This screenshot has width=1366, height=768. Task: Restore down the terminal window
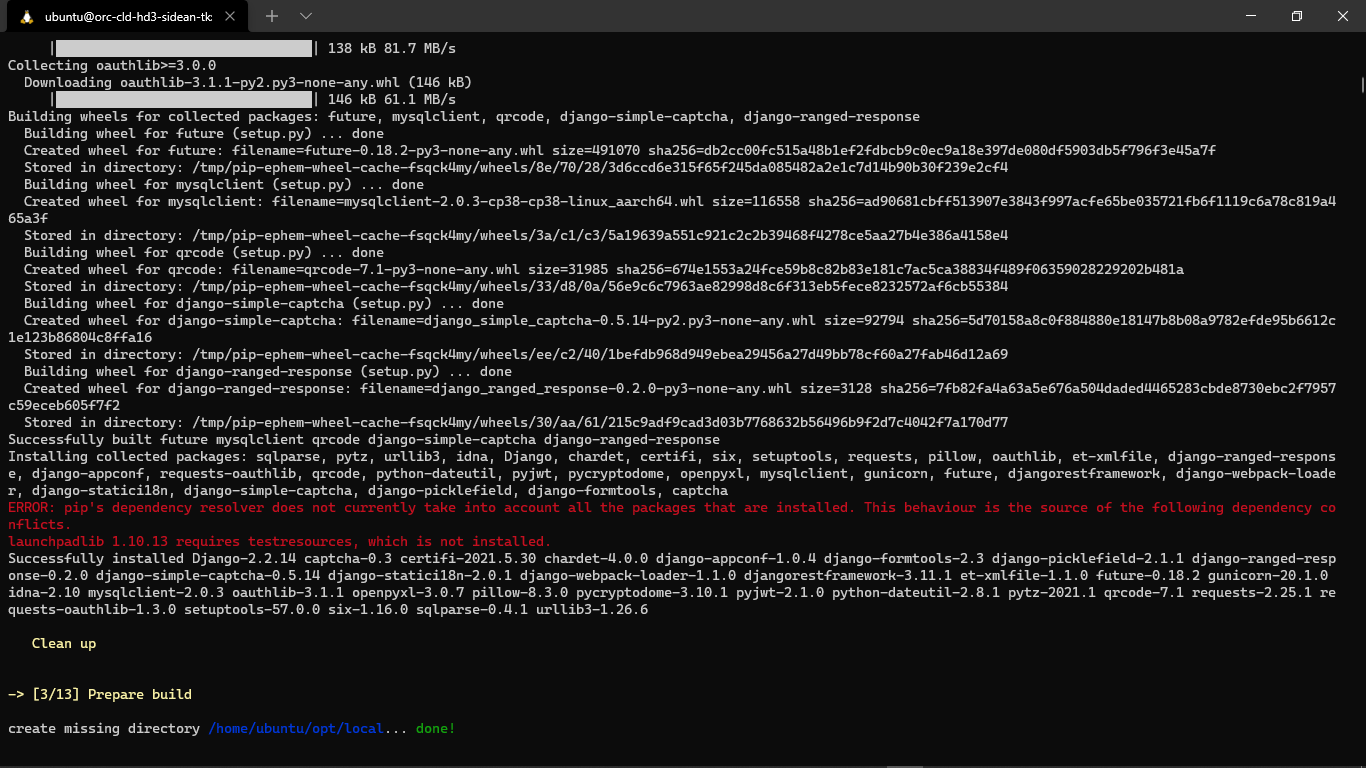point(1297,16)
